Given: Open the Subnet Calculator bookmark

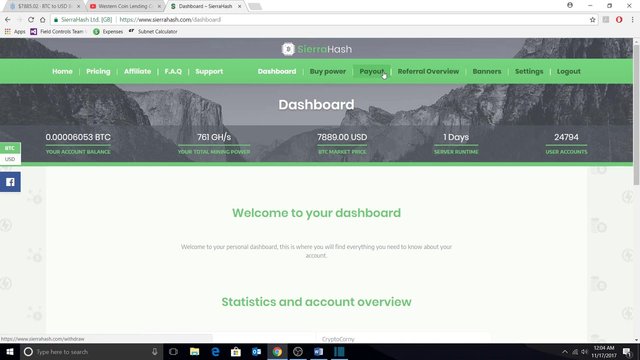Looking at the screenshot, I should tap(153, 31).
